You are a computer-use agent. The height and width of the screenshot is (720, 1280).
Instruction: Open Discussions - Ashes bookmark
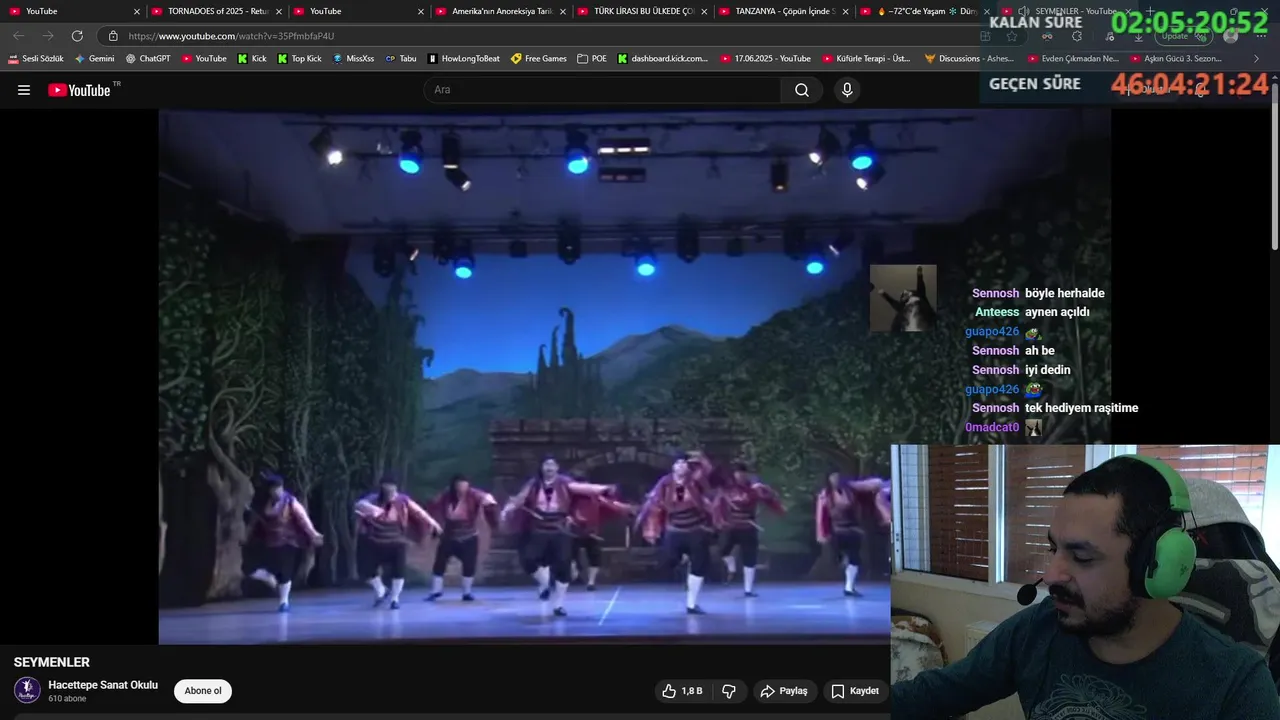point(969,59)
